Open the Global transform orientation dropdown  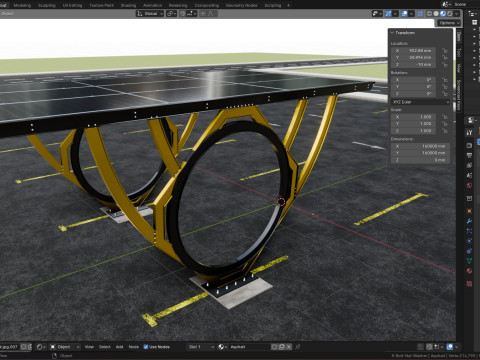click(x=150, y=13)
